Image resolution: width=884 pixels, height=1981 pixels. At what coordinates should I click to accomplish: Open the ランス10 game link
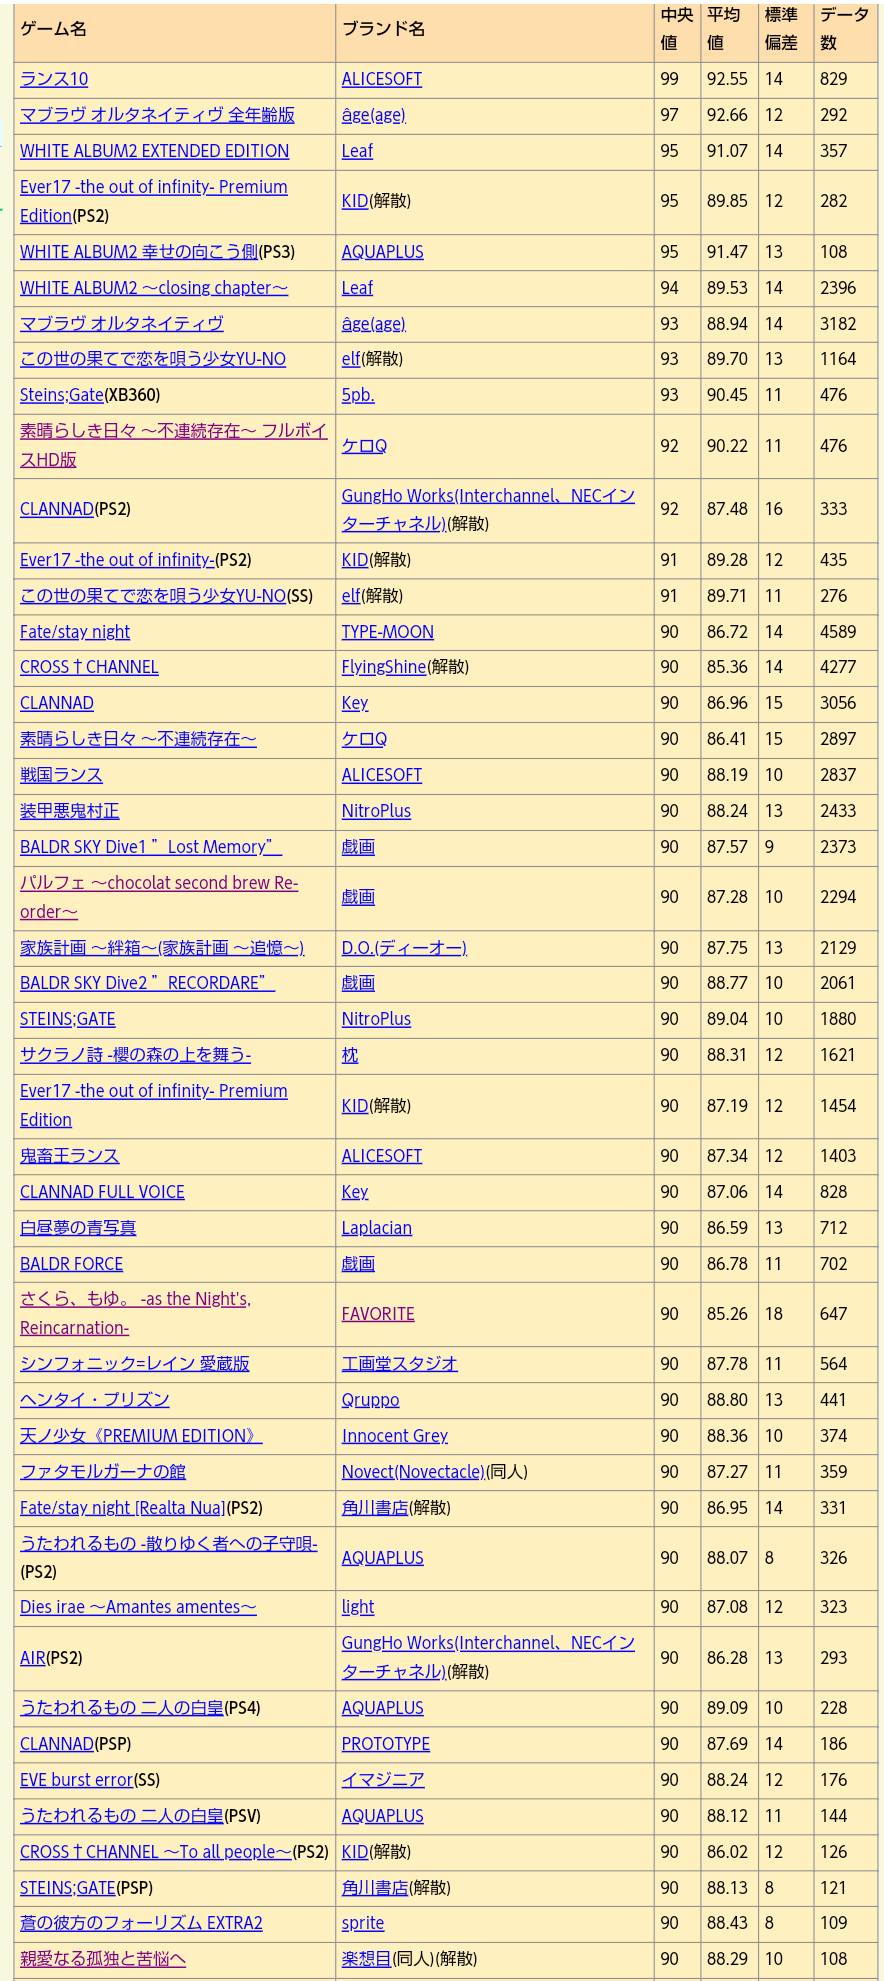(x=54, y=79)
